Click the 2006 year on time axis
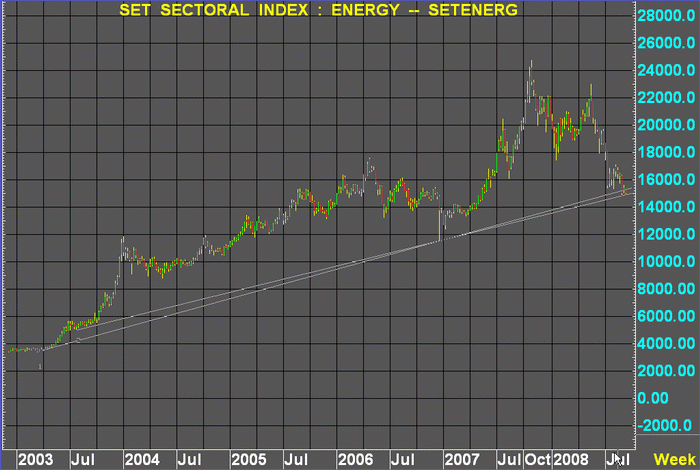The image size is (700, 470). tap(355, 460)
